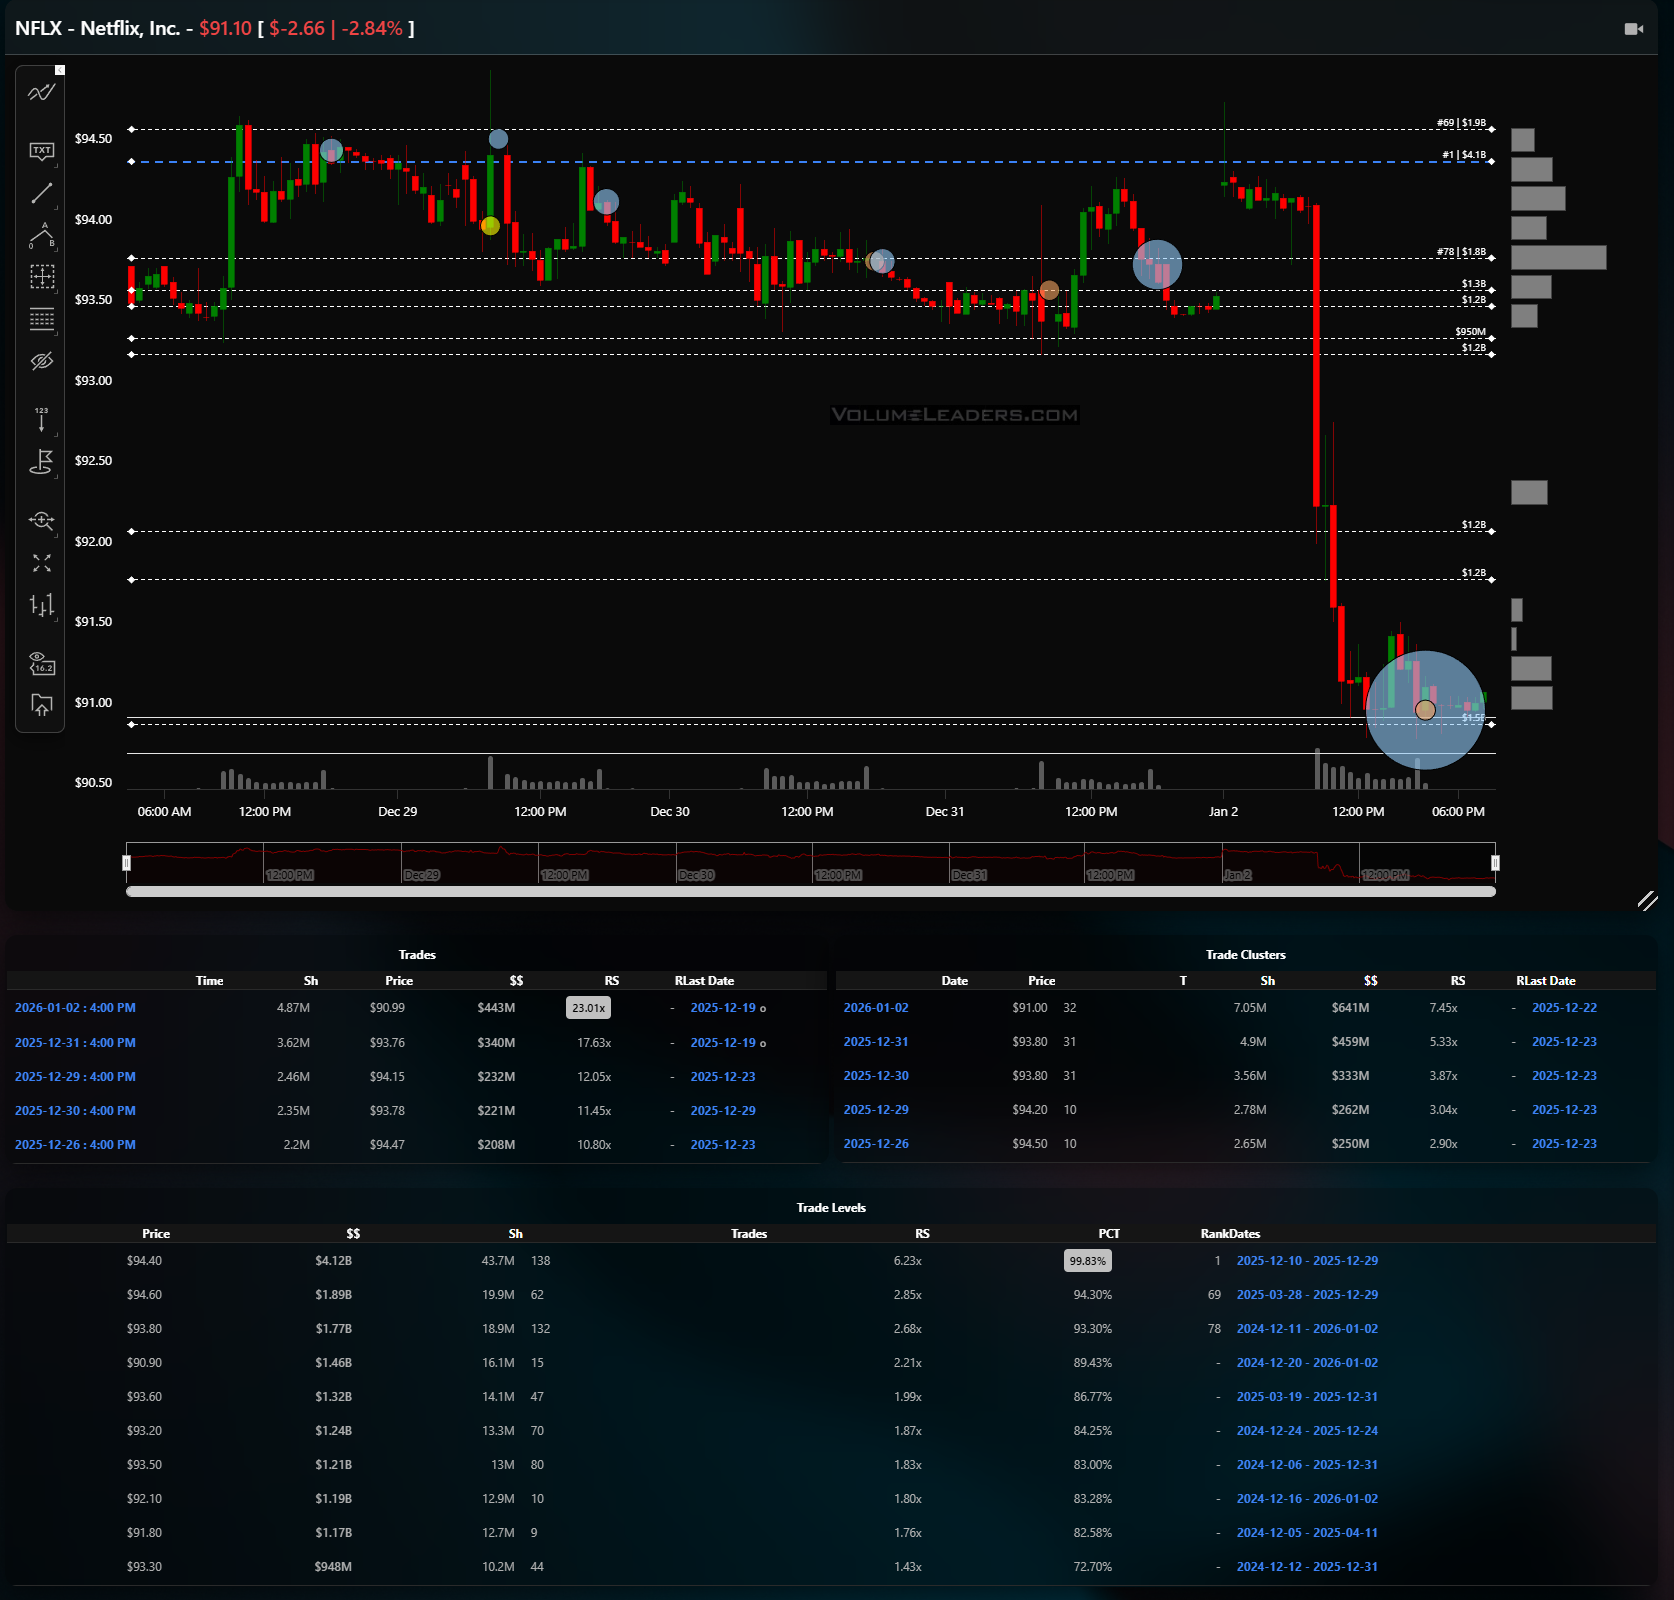
Task: Click the $94.40 trade level price
Action: (144, 1261)
